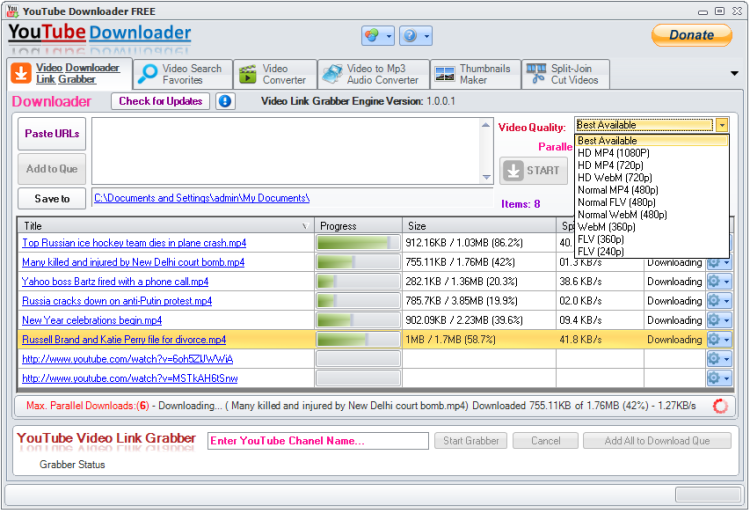750x528 pixels.
Task: Expand the help dropdown arrow
Action: click(427, 36)
